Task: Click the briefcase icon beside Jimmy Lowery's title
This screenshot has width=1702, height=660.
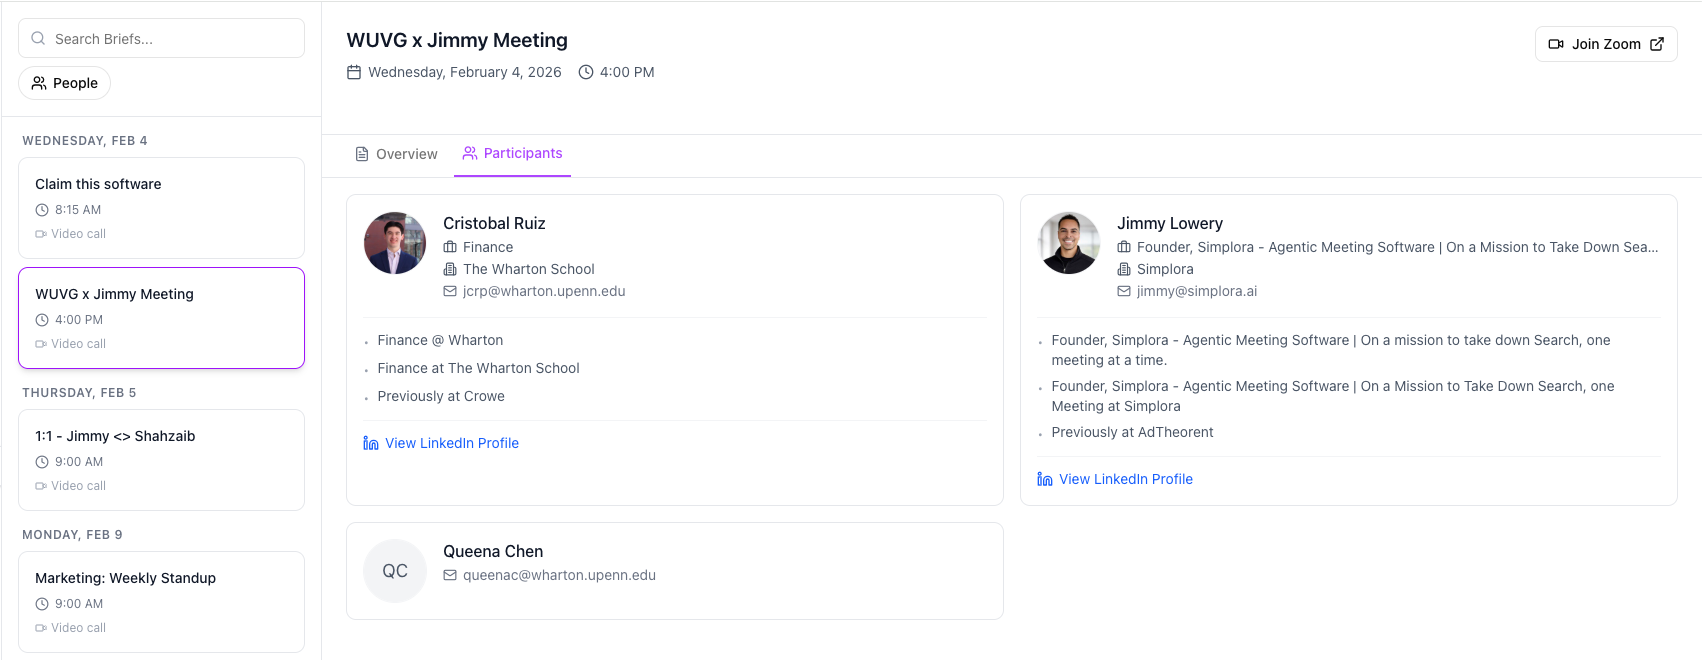Action: (x=1124, y=246)
